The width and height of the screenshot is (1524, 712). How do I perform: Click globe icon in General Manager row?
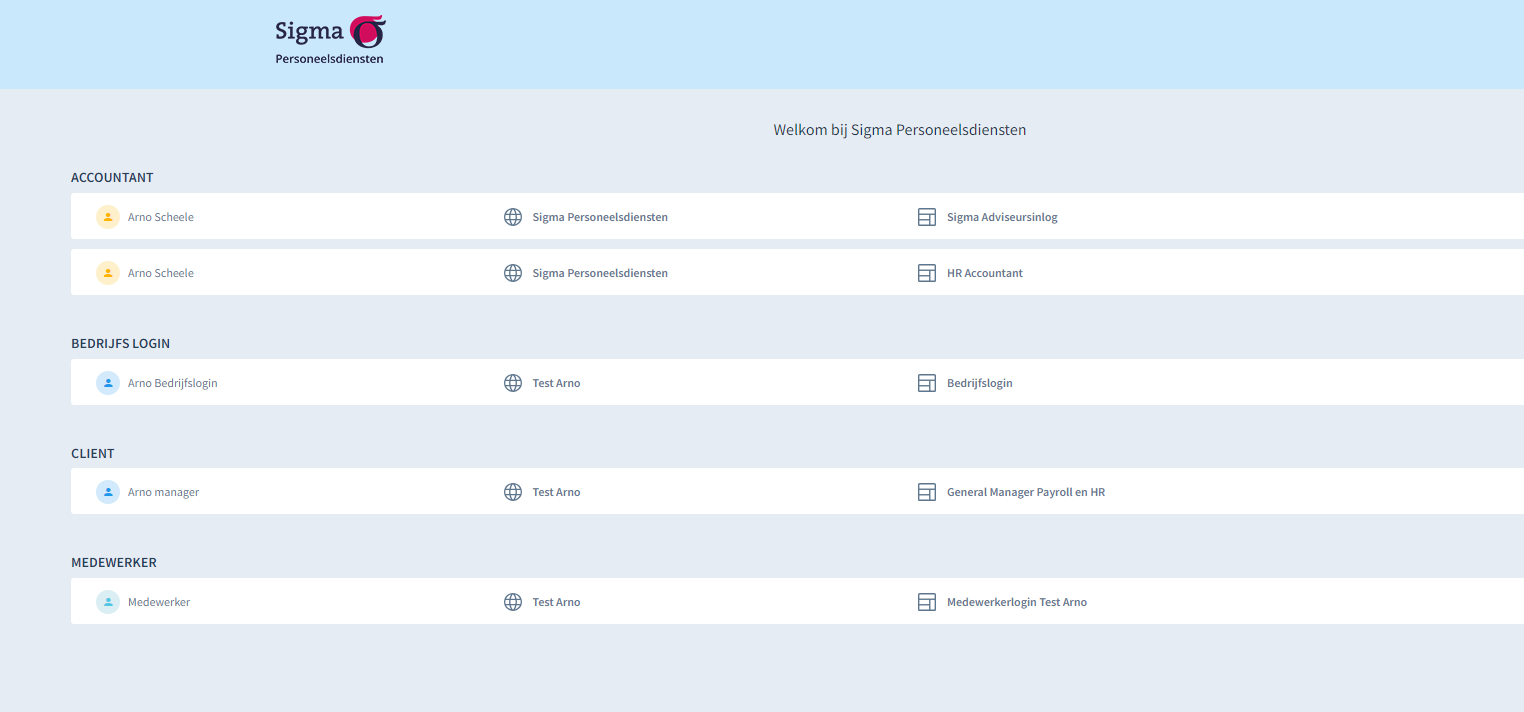coord(513,492)
